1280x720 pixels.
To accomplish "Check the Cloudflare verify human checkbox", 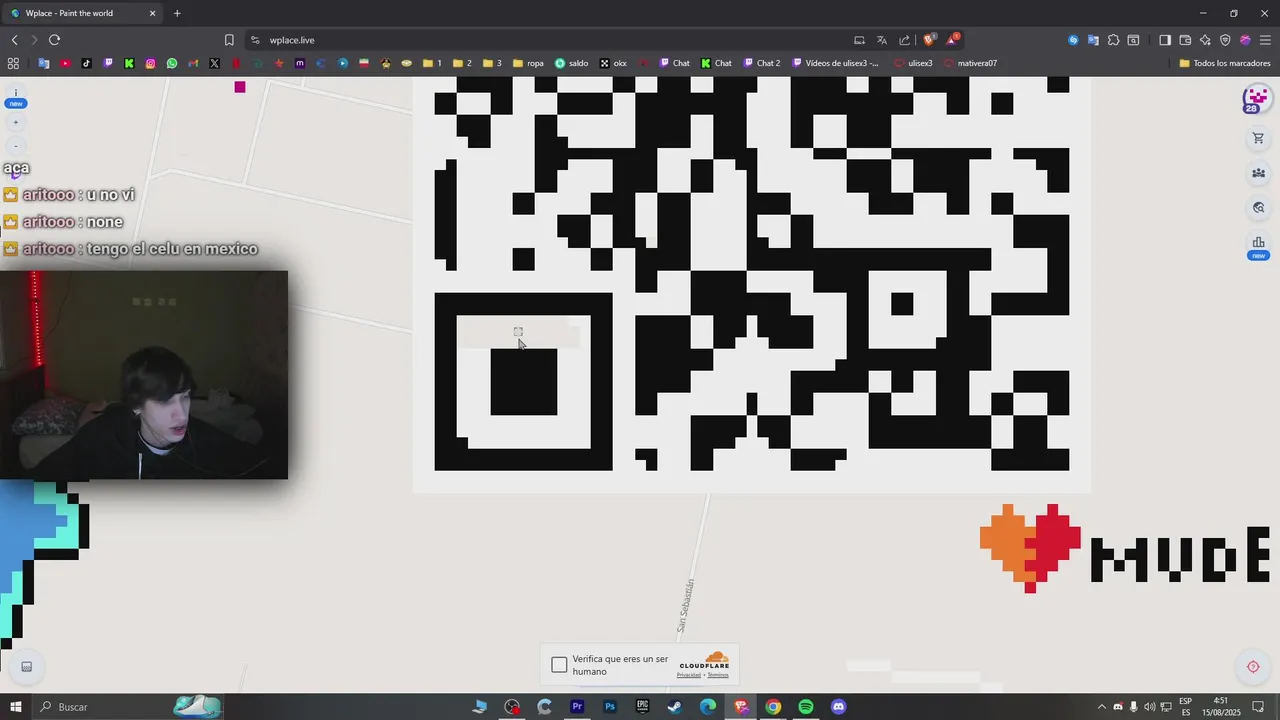I will point(559,664).
